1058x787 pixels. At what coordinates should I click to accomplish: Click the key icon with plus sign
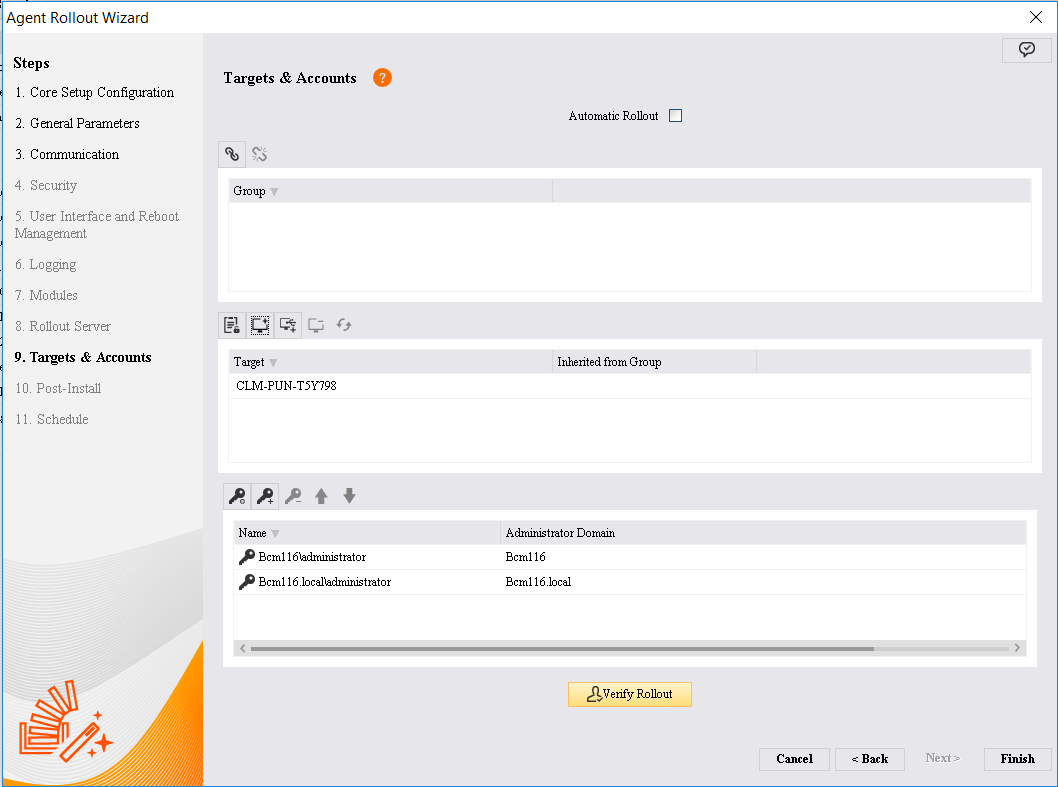pyautogui.click(x=265, y=496)
